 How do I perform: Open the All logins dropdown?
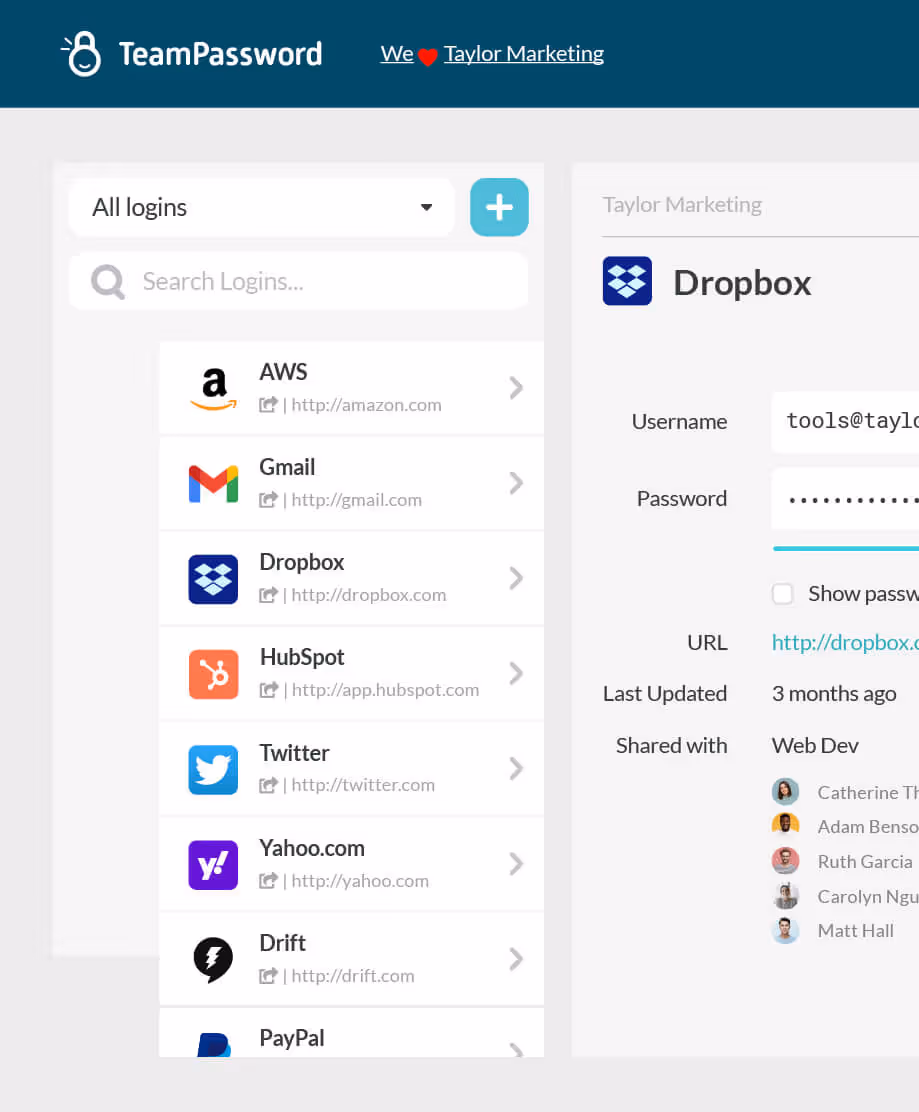pyautogui.click(x=262, y=207)
